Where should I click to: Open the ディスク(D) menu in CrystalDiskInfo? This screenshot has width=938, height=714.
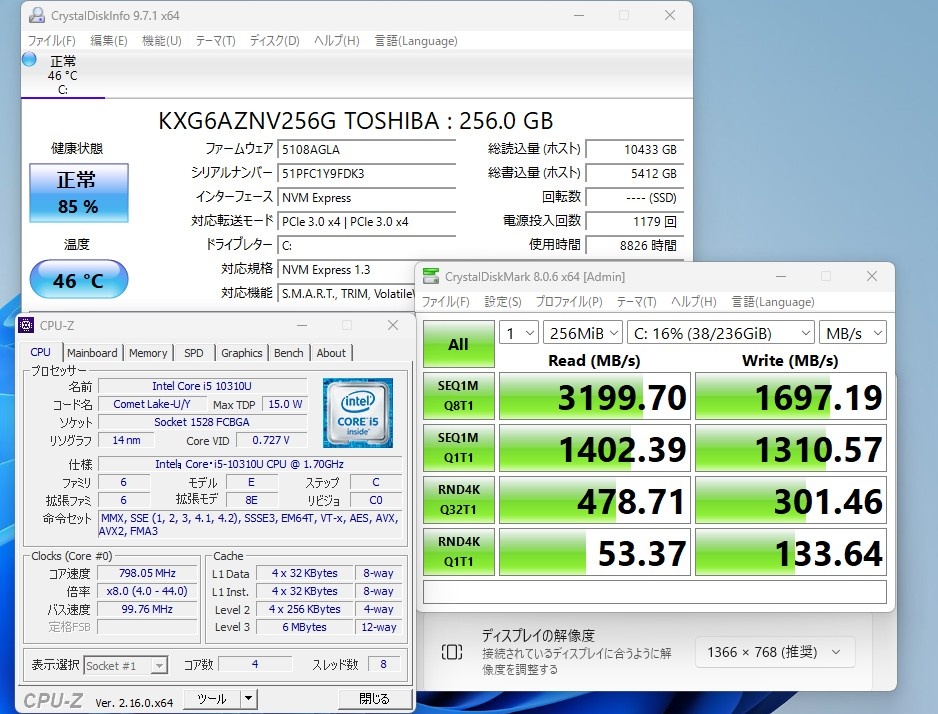click(x=275, y=41)
